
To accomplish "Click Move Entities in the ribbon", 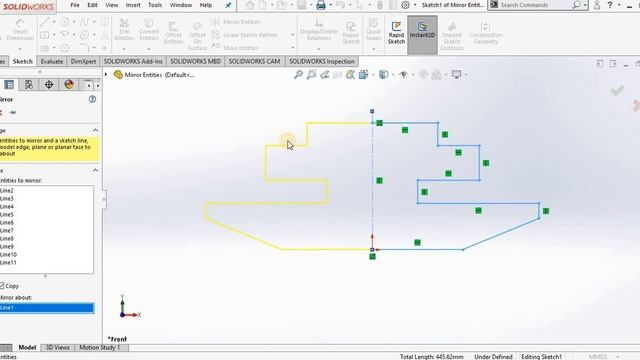I will click(x=235, y=48).
